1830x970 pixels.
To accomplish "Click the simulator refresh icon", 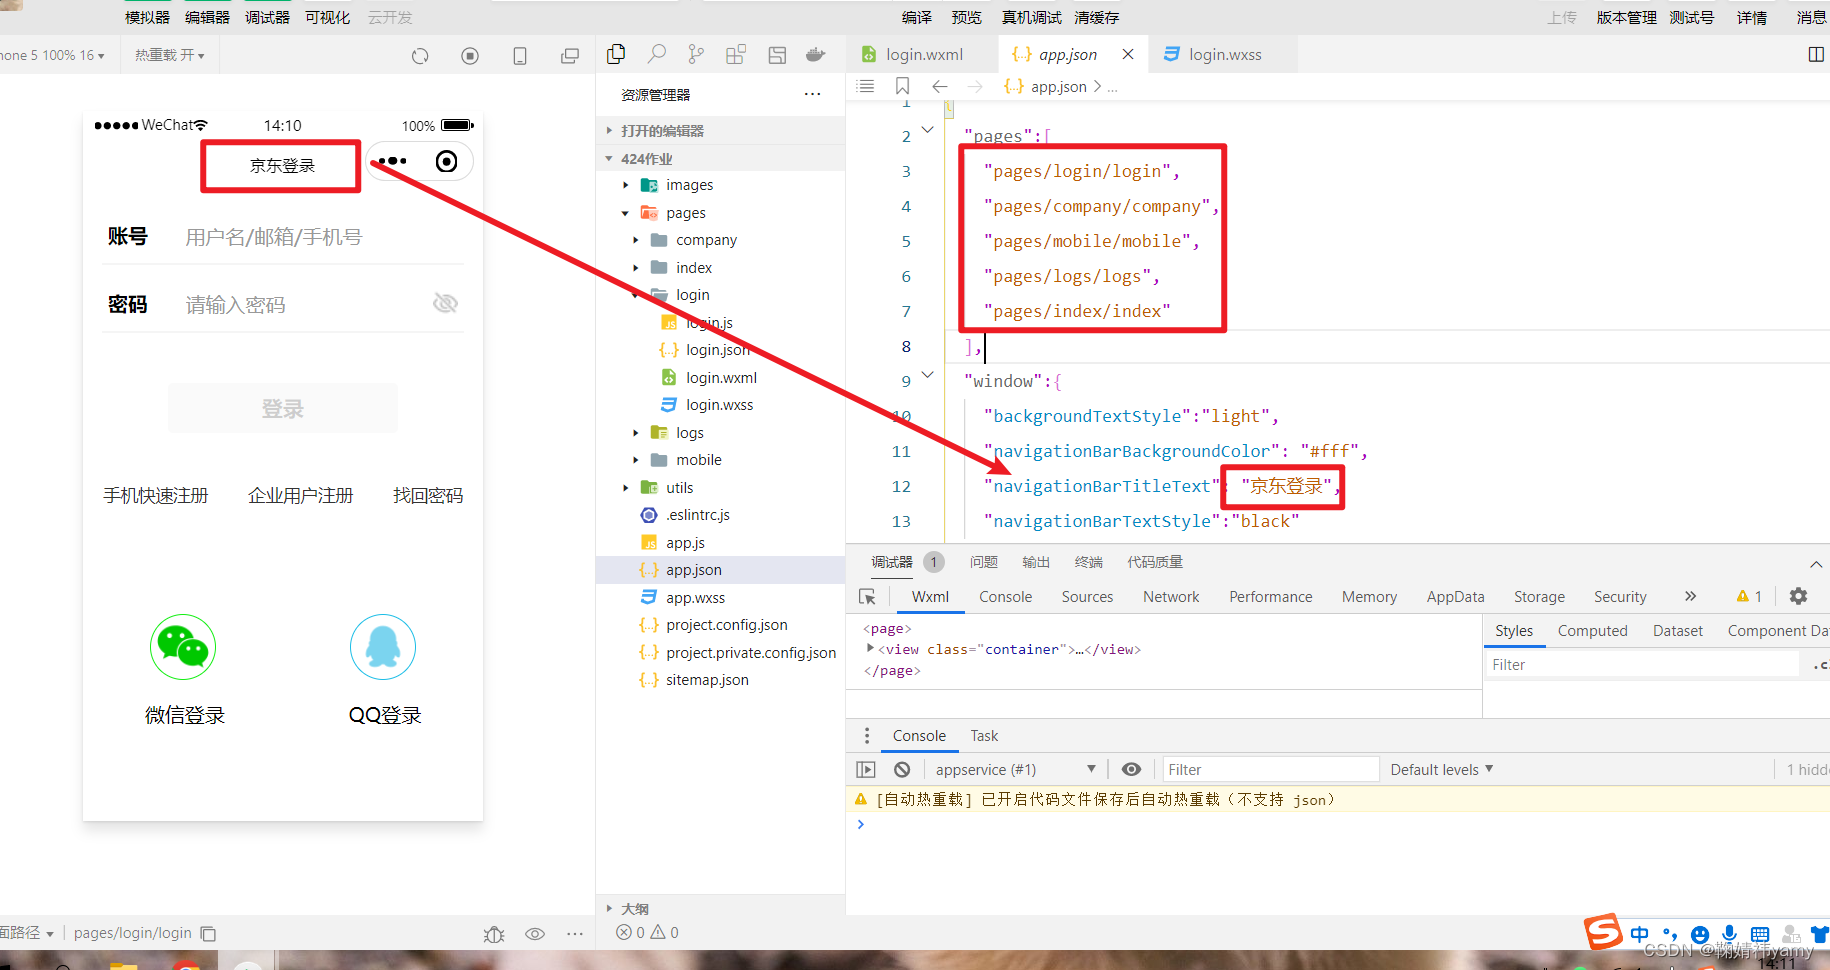I will coord(420,56).
